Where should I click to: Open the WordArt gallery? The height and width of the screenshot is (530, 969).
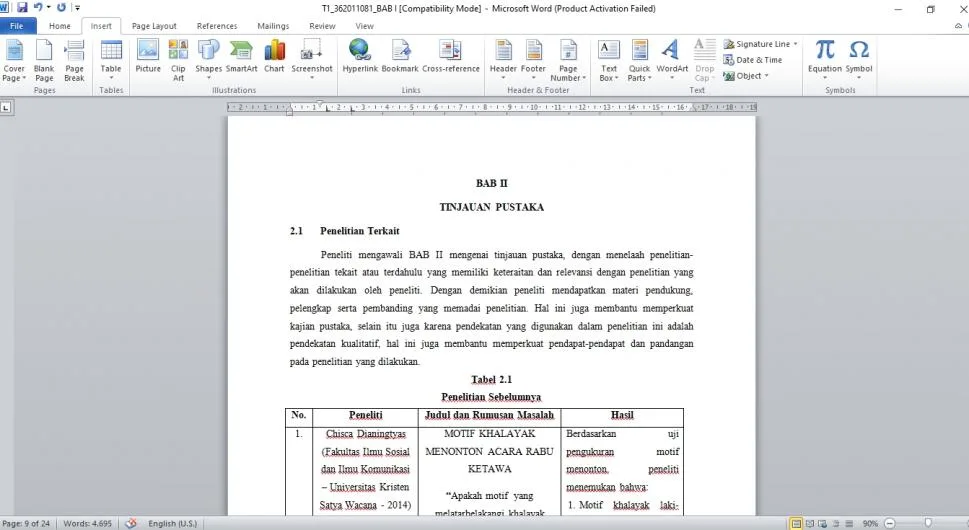coord(672,59)
